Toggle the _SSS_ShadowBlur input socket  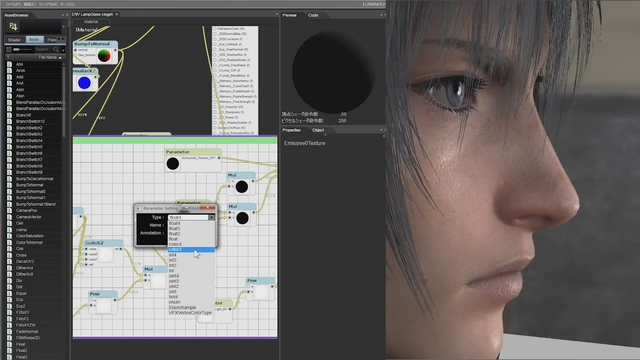[x=215, y=55]
